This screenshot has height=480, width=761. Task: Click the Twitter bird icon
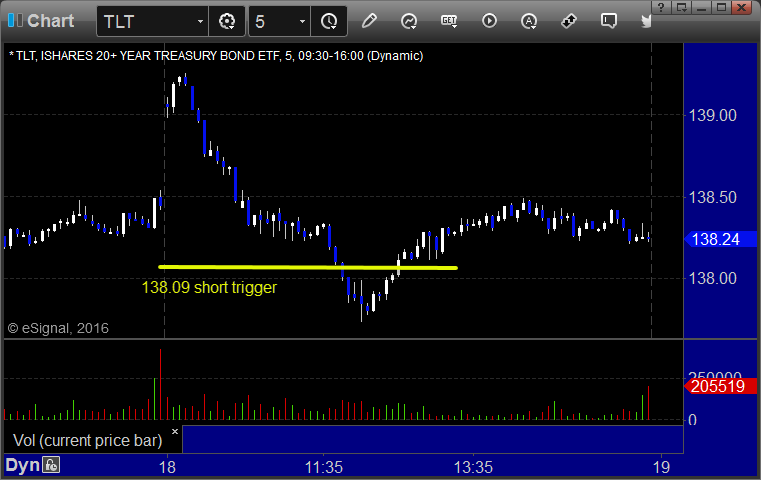click(x=646, y=21)
